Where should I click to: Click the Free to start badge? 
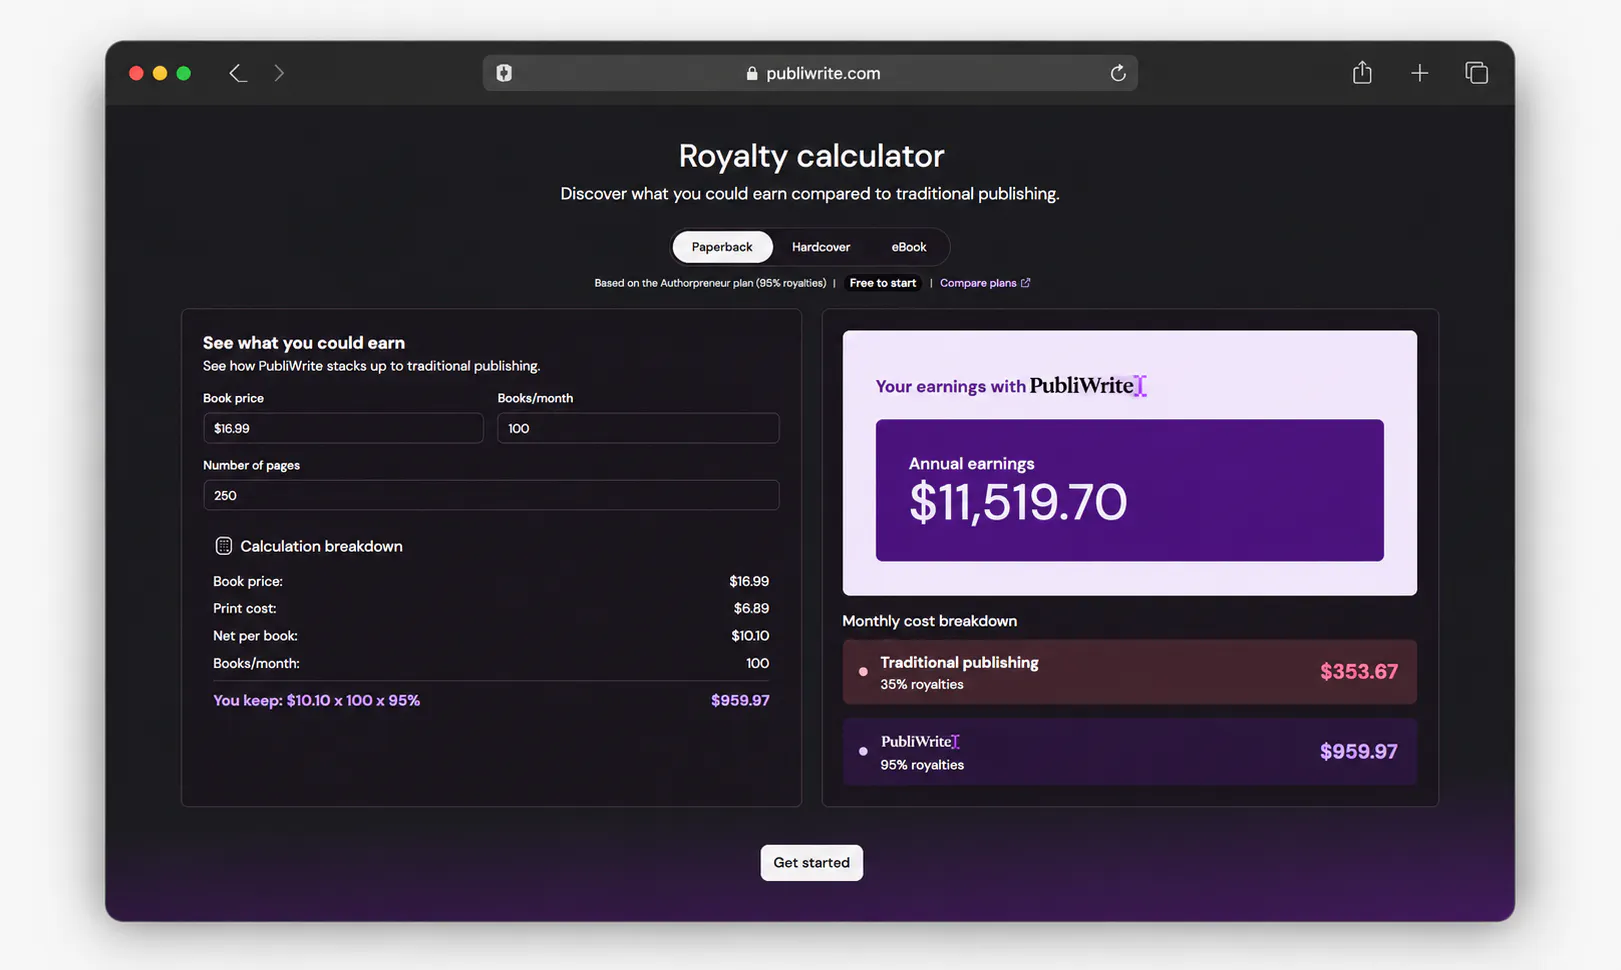point(883,283)
